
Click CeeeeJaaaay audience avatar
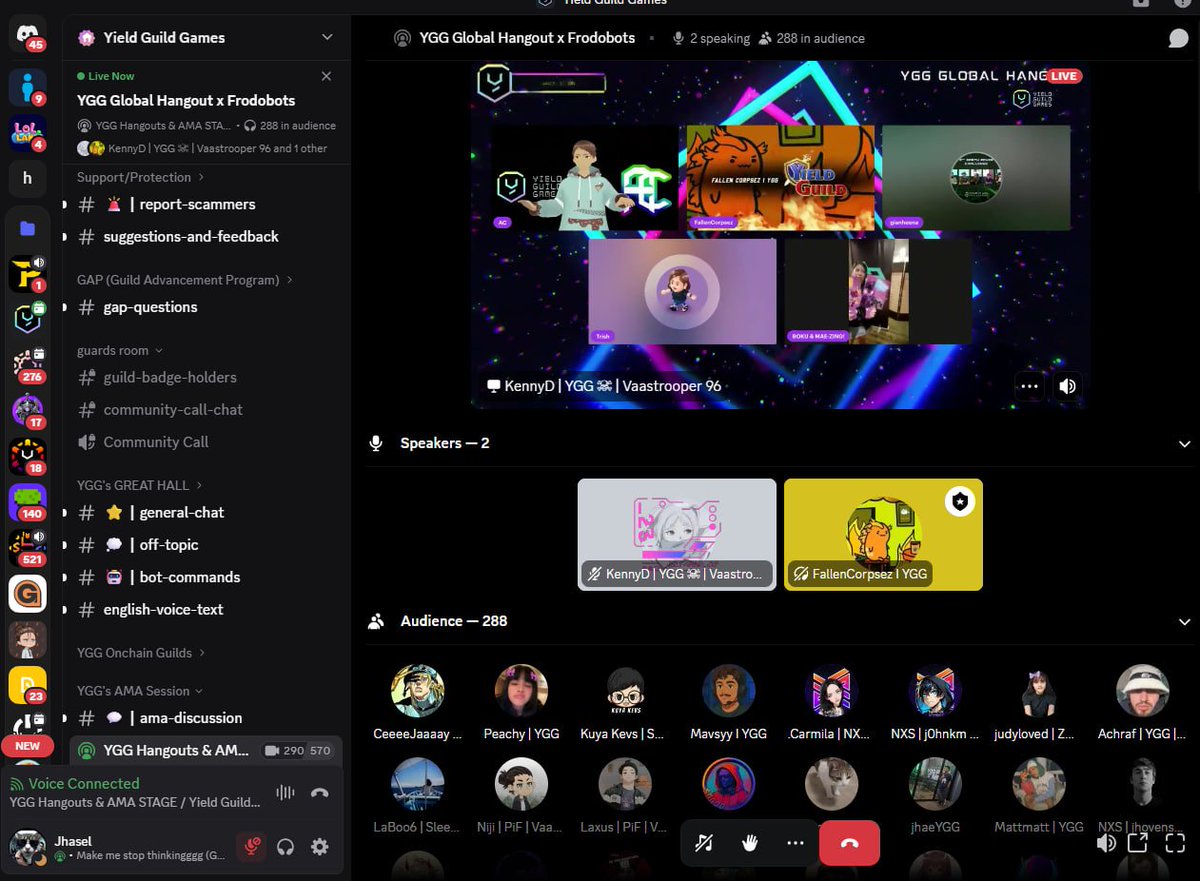point(418,691)
